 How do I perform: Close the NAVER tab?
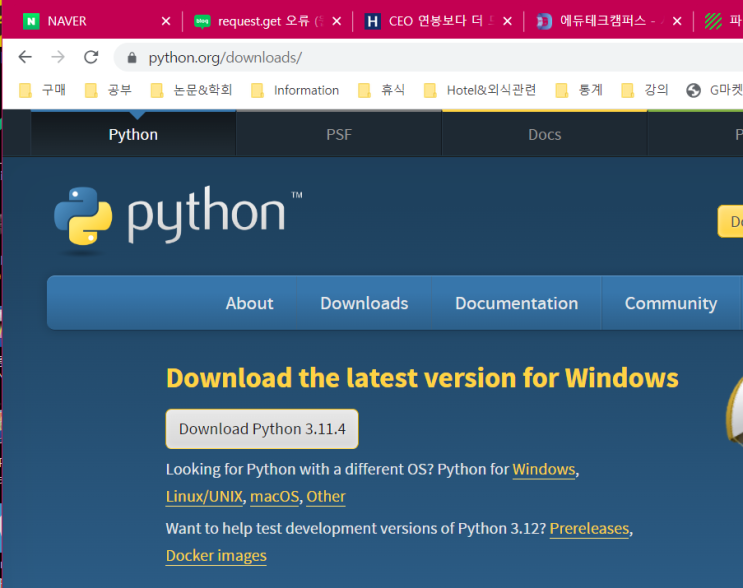pos(166,21)
